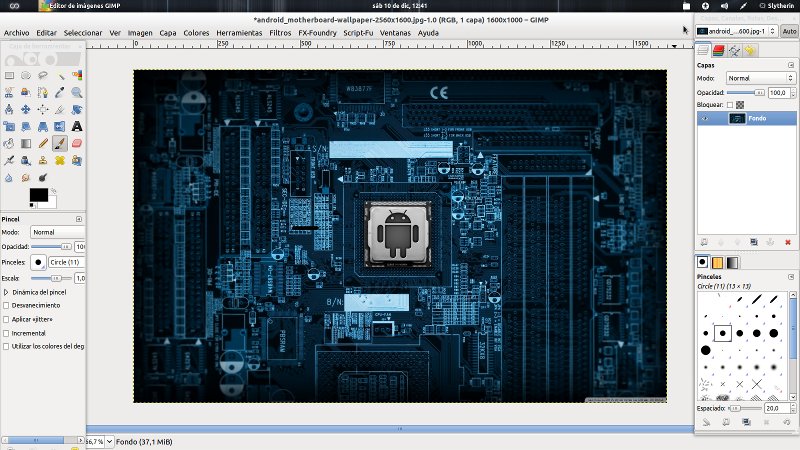Select the Heal tool
The width and height of the screenshot is (800, 450).
[x=60, y=160]
